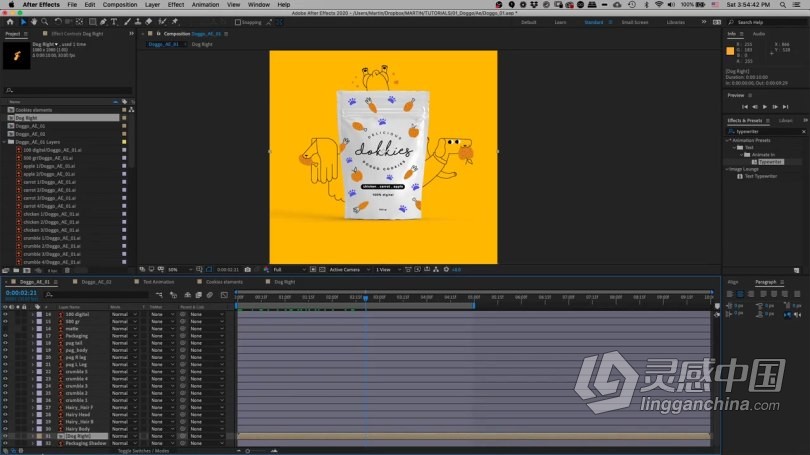
Task: Click the flowchart icon in viewer footer
Action: click(x=436, y=270)
